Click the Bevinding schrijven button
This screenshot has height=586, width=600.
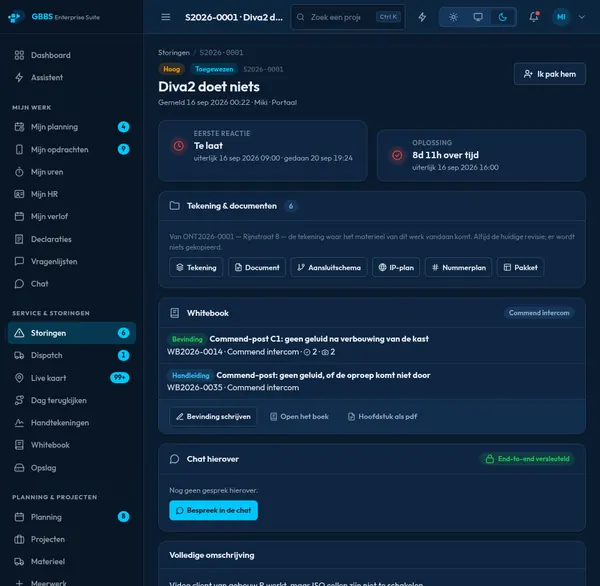(213, 416)
